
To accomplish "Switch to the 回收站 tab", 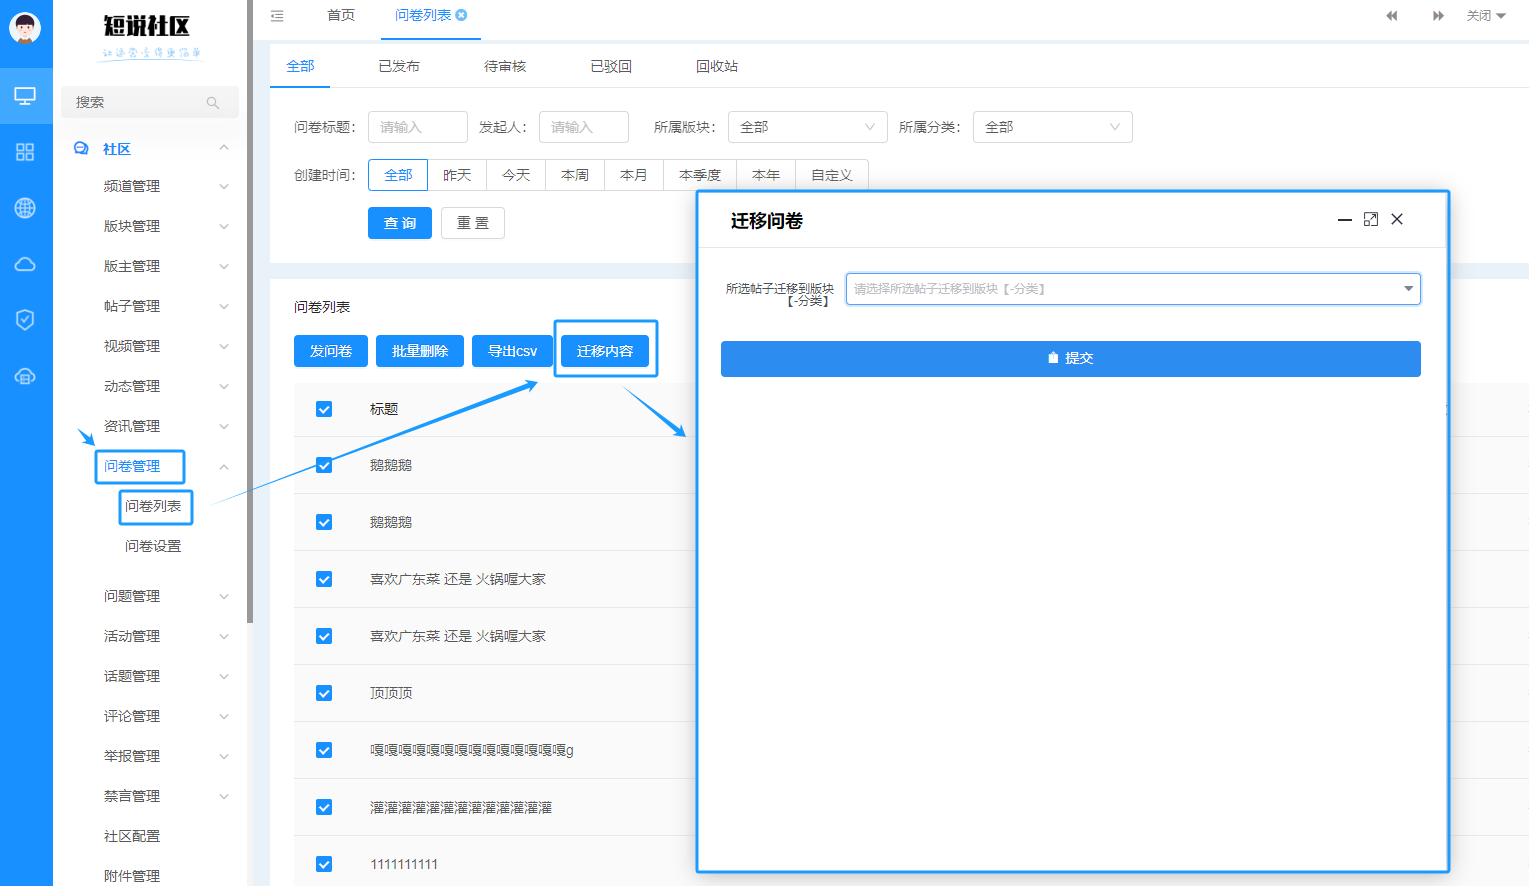I will pos(717,66).
